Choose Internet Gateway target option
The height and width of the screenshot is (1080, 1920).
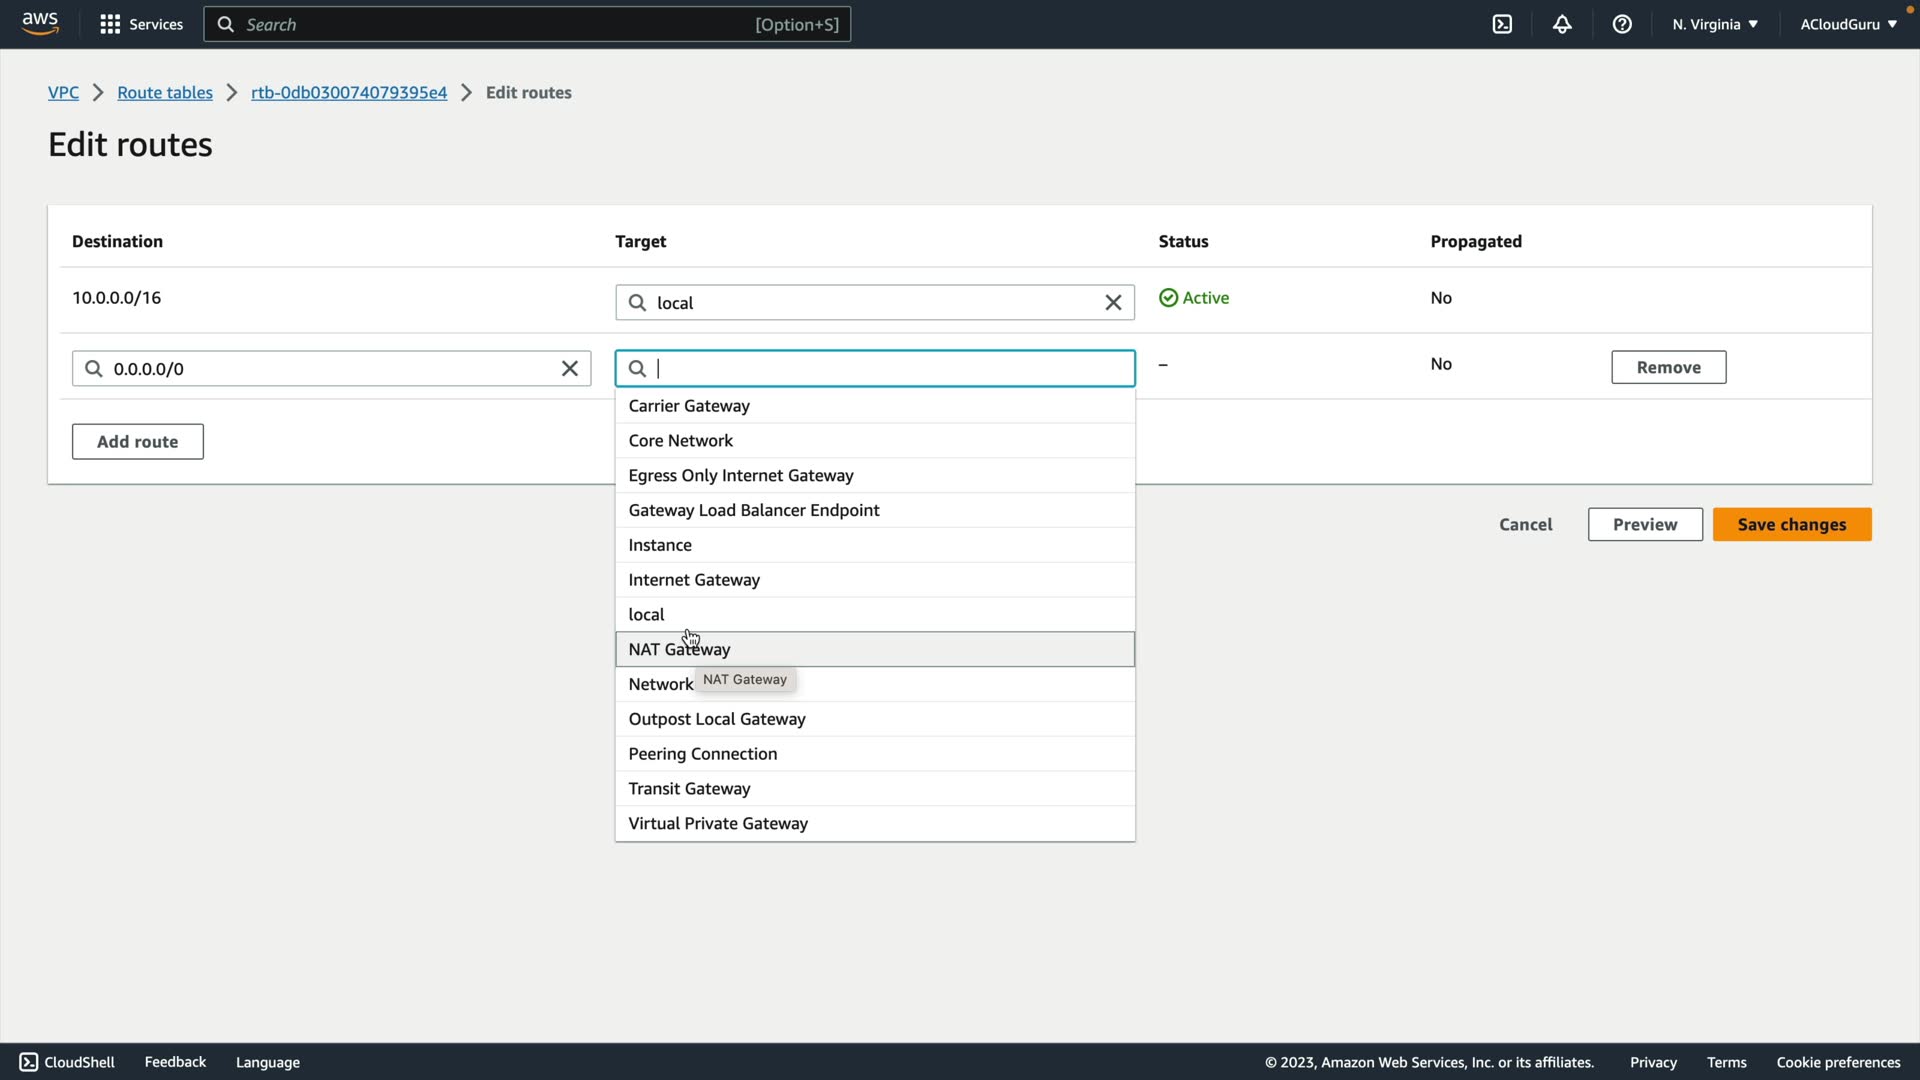click(694, 580)
